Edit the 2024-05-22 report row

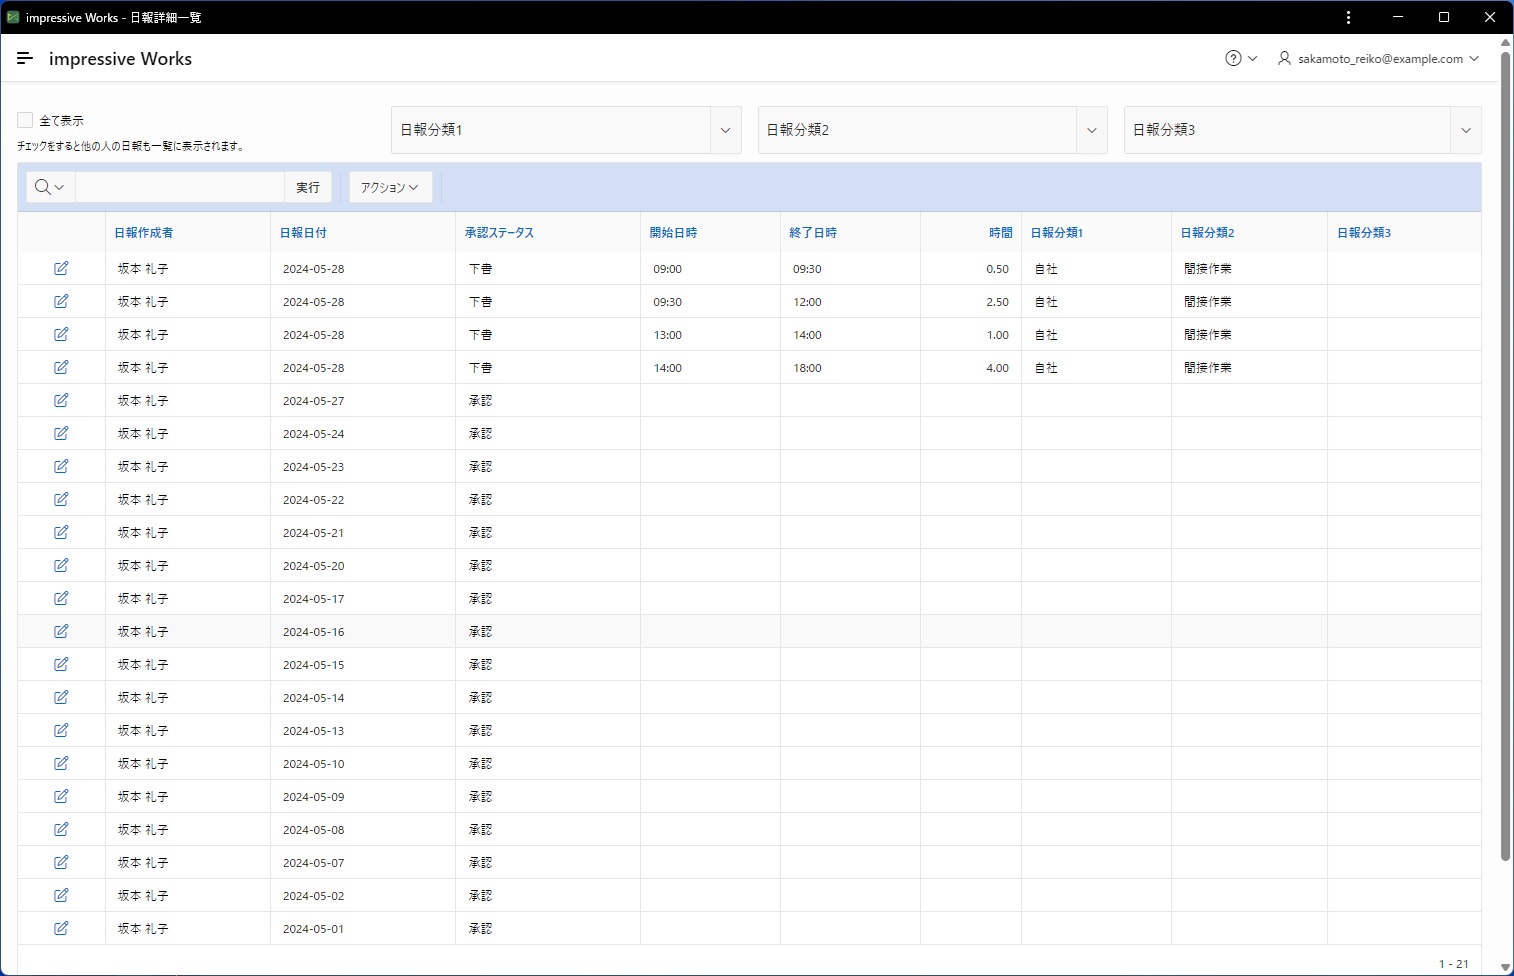click(61, 499)
